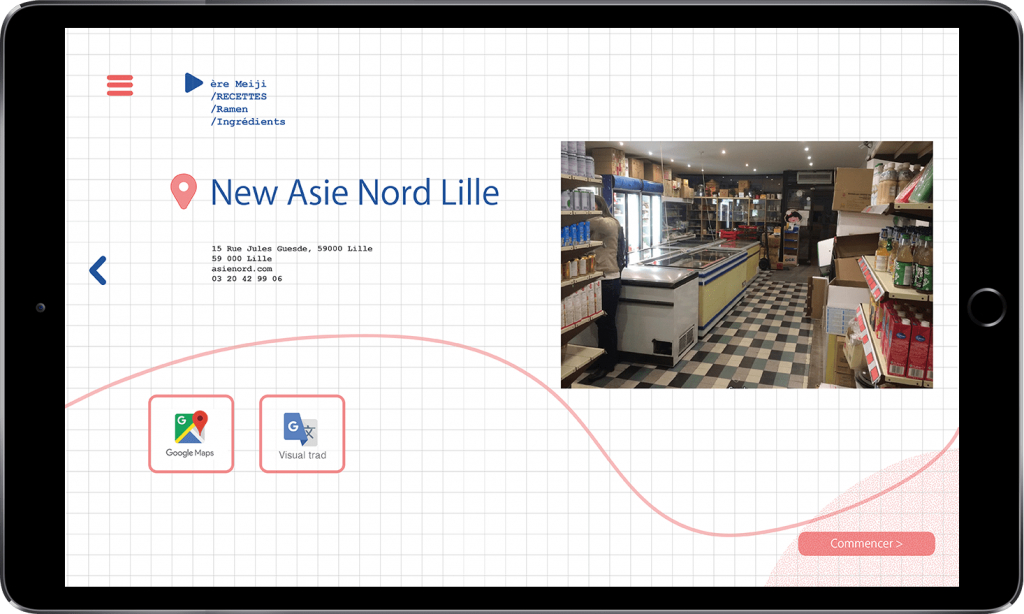Click the pink location pin icon
Viewport: 1024px width, 614px height.
click(x=184, y=191)
